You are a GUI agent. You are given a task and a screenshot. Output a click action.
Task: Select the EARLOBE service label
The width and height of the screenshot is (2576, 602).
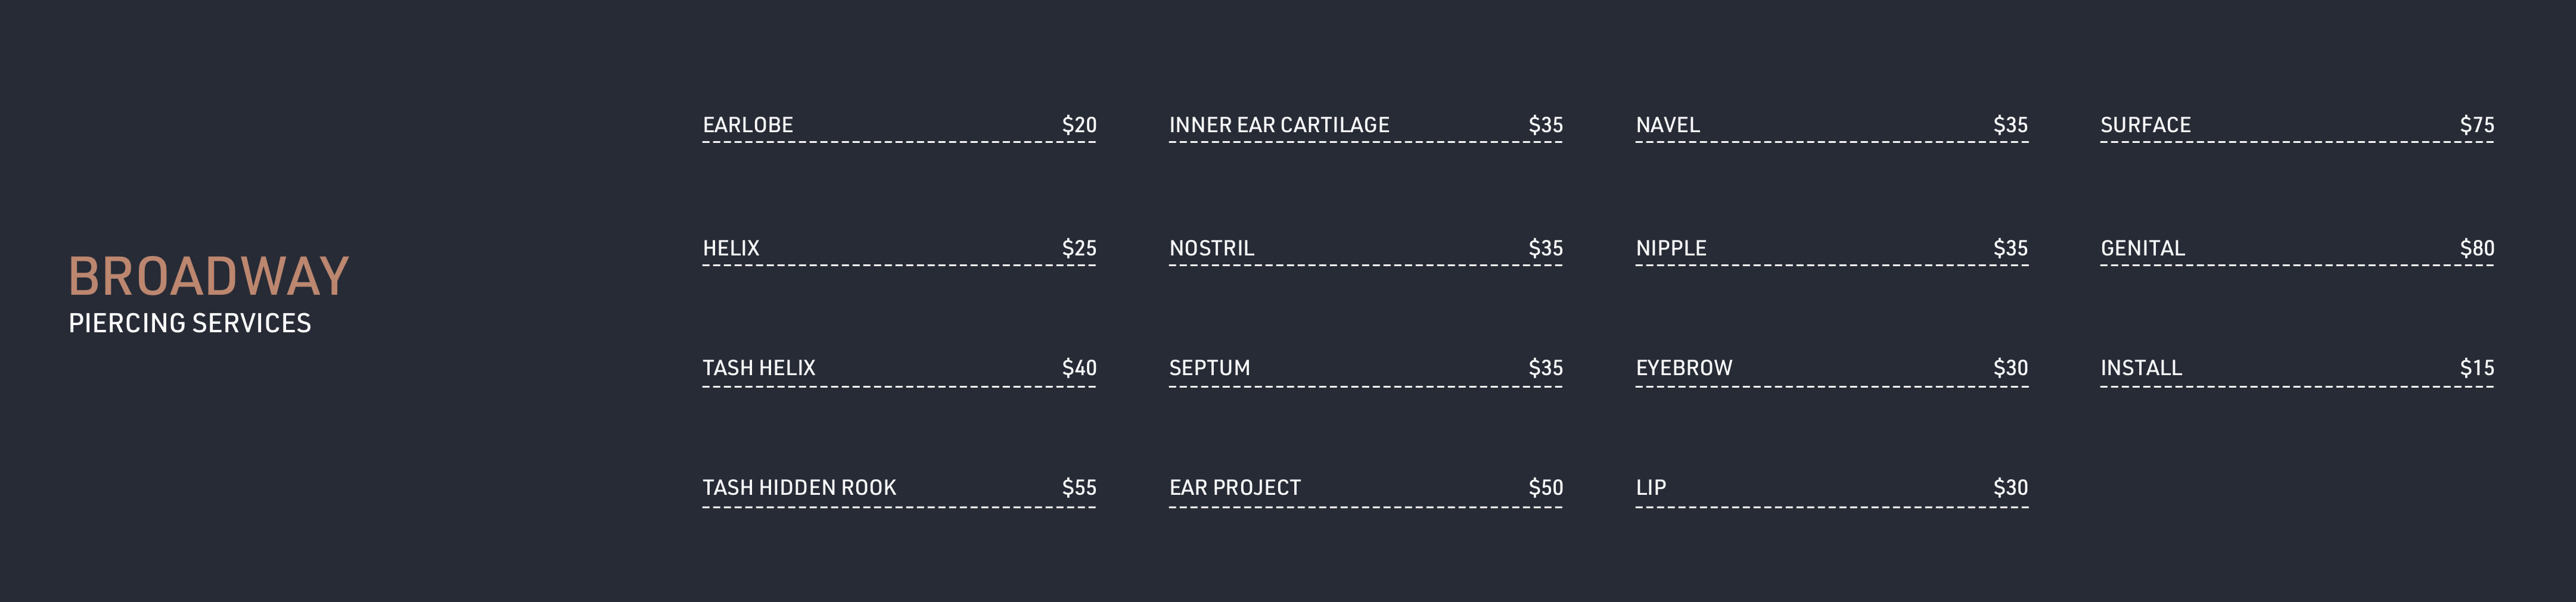[748, 125]
